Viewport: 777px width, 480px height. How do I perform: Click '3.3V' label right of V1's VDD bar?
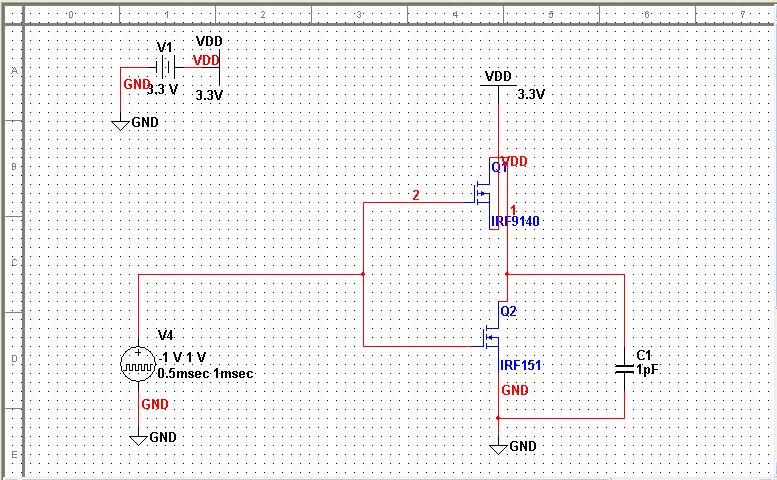(x=209, y=95)
